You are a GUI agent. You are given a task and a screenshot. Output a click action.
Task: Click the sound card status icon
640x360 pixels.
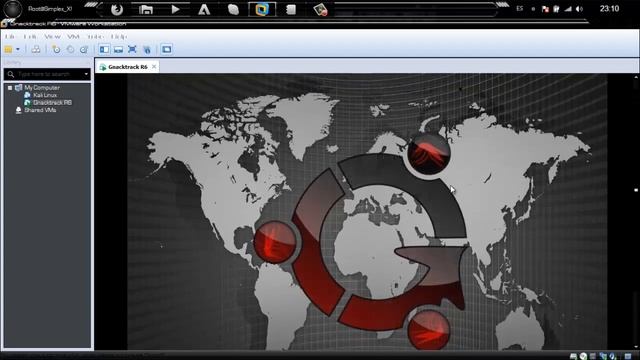613,356
